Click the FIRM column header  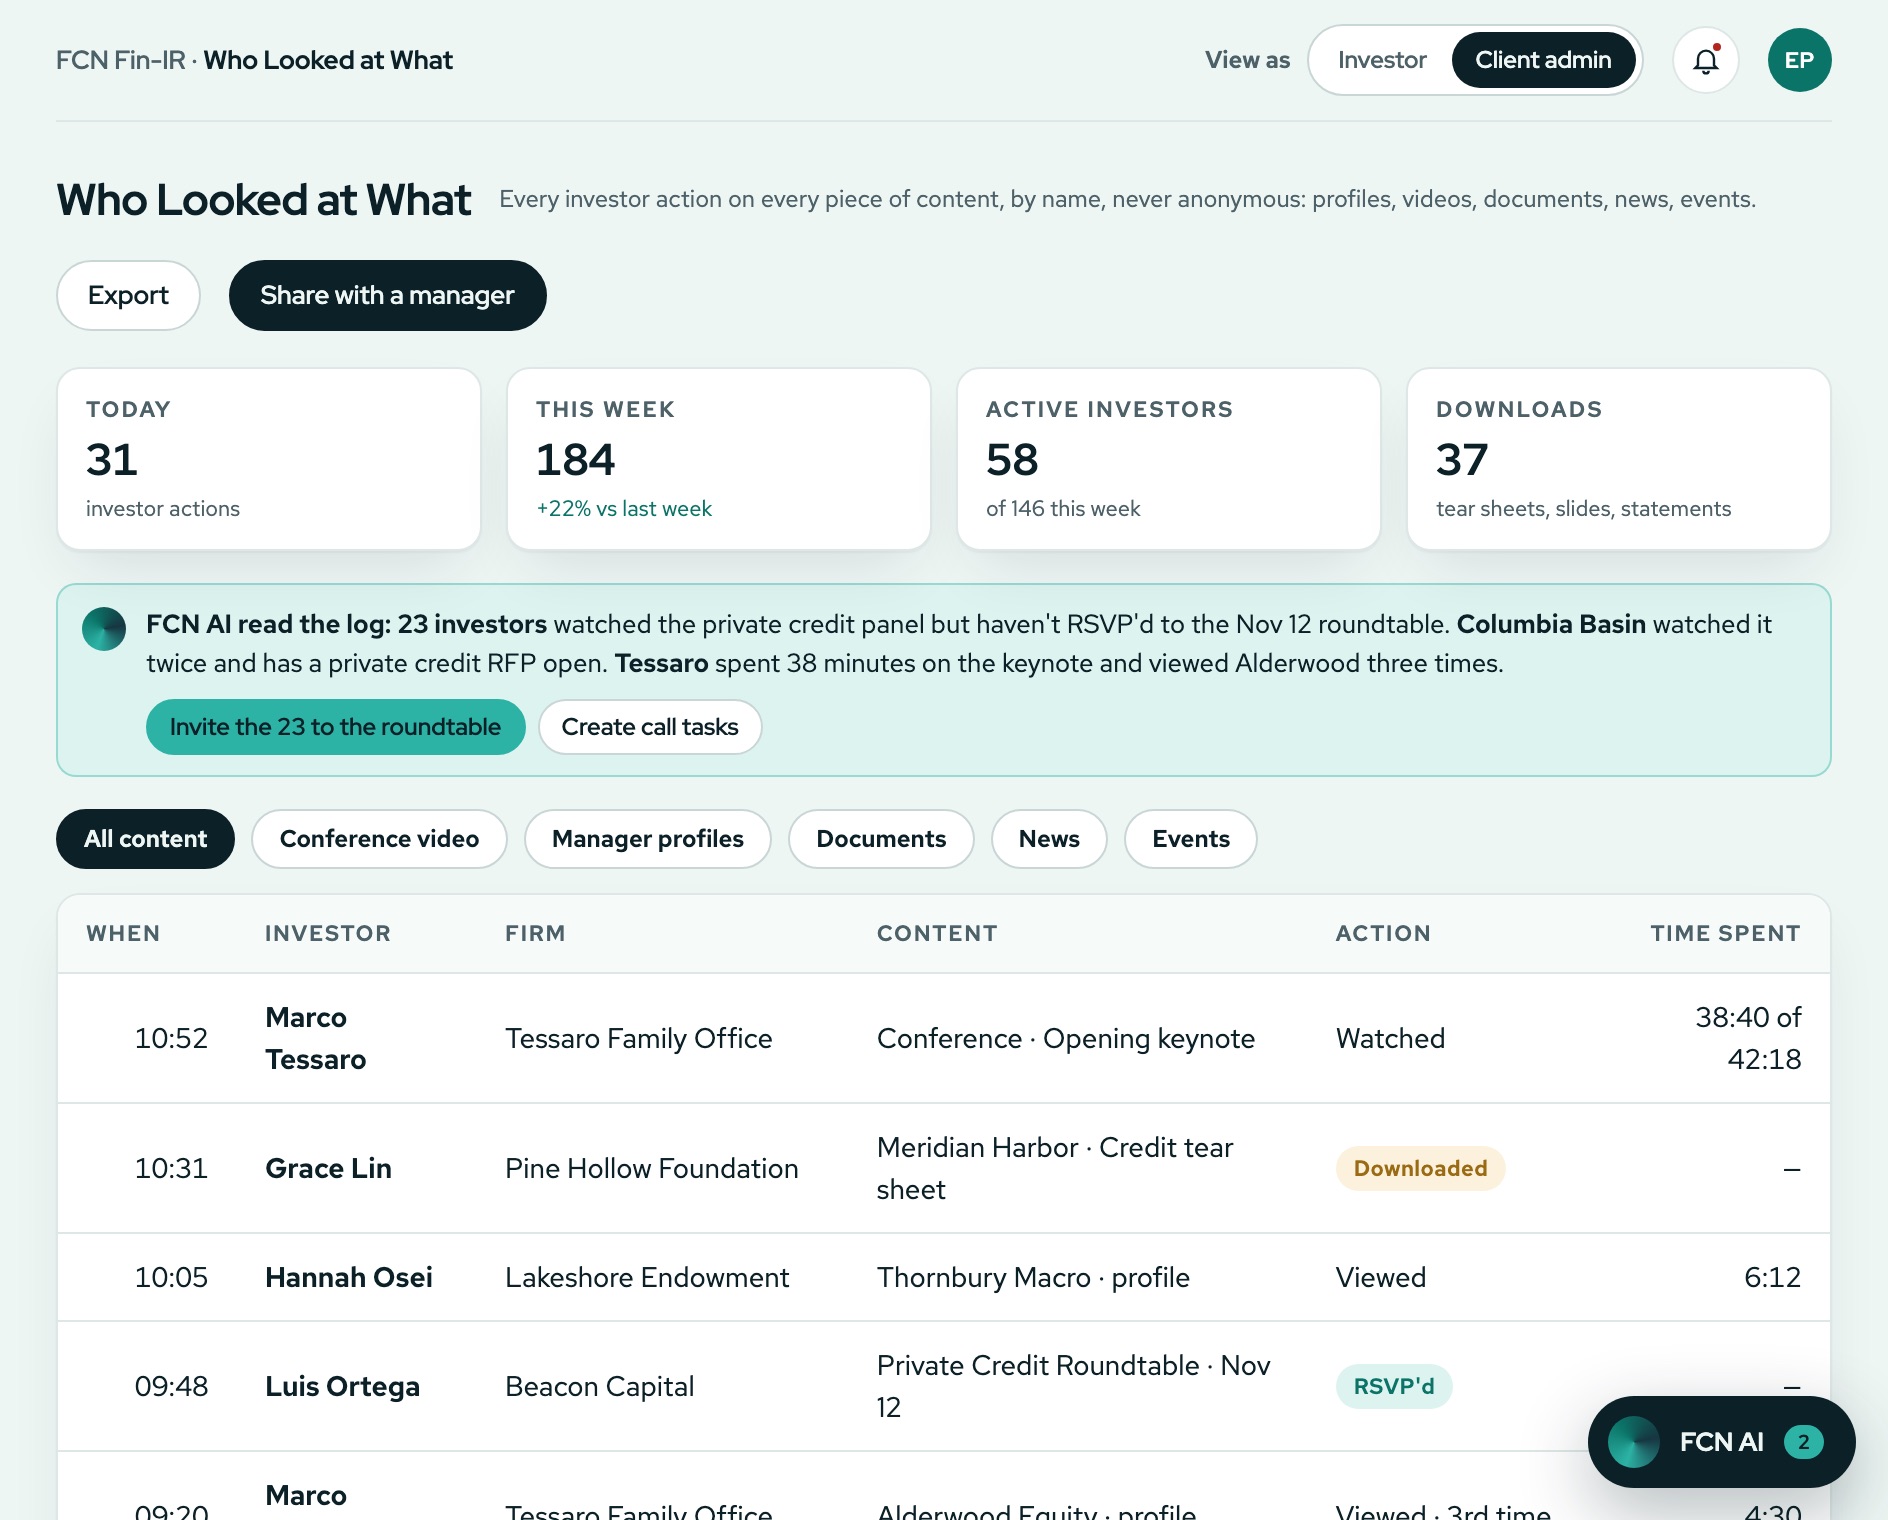click(535, 933)
